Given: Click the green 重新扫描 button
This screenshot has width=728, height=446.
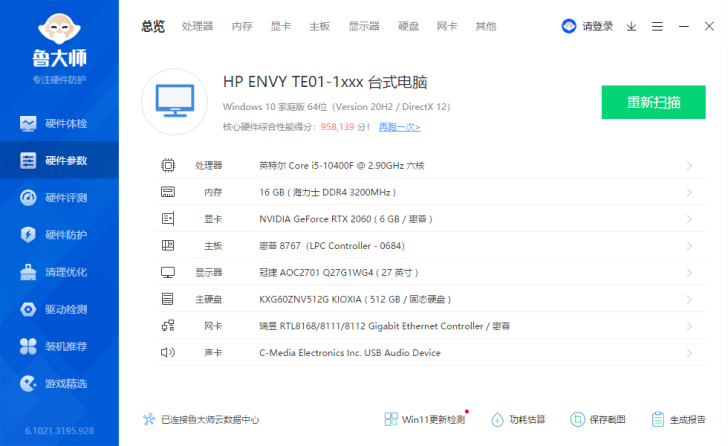Looking at the screenshot, I should point(653,102).
